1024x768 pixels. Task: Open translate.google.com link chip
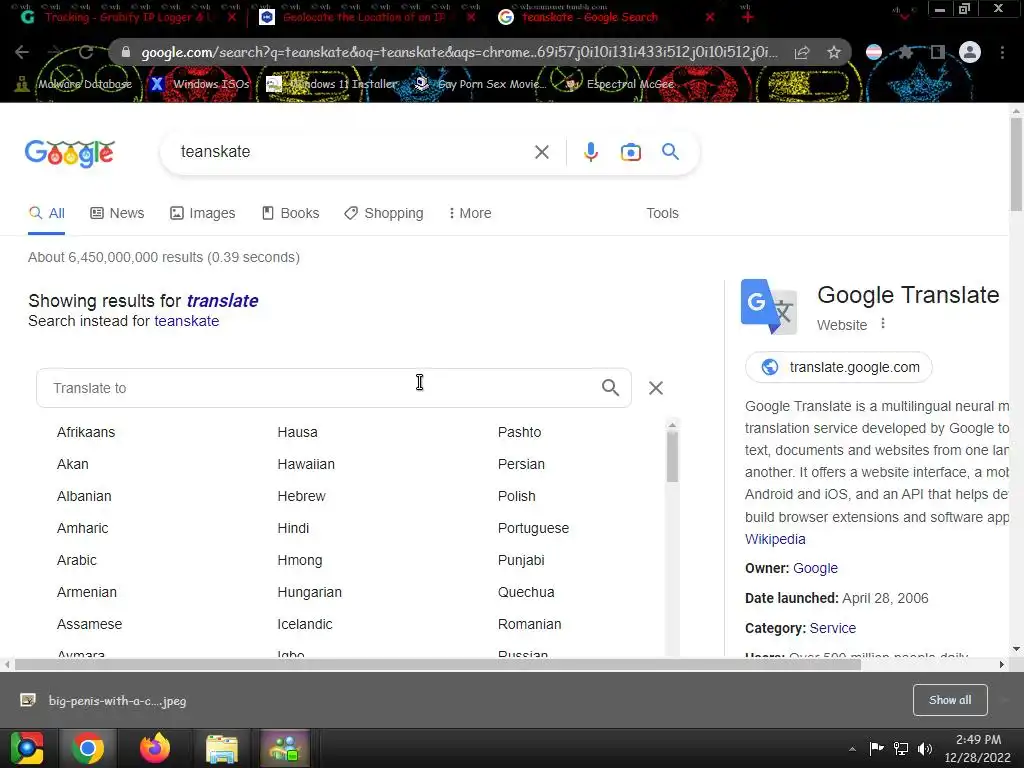tap(839, 367)
